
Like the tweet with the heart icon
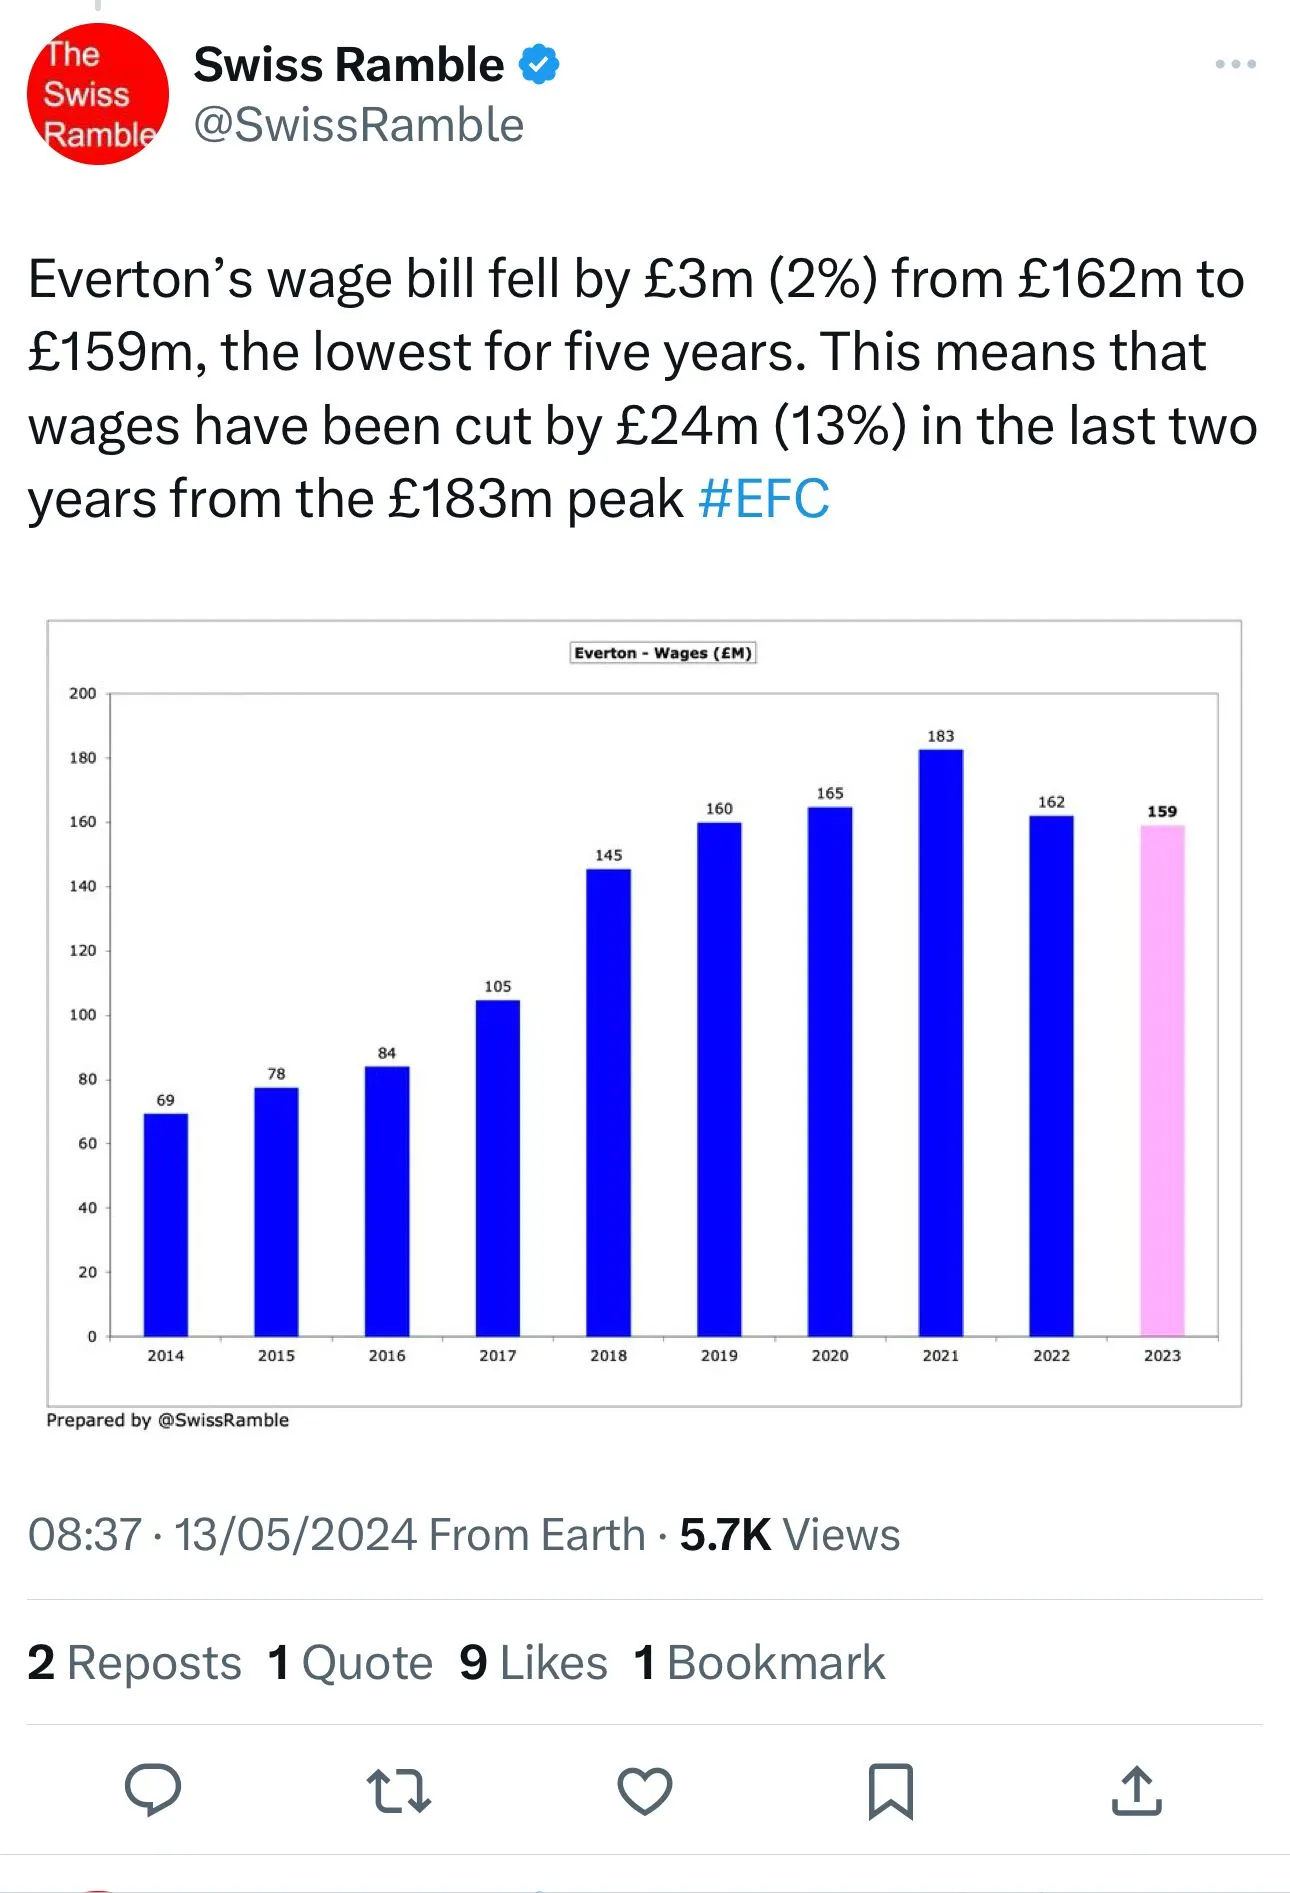644,1790
